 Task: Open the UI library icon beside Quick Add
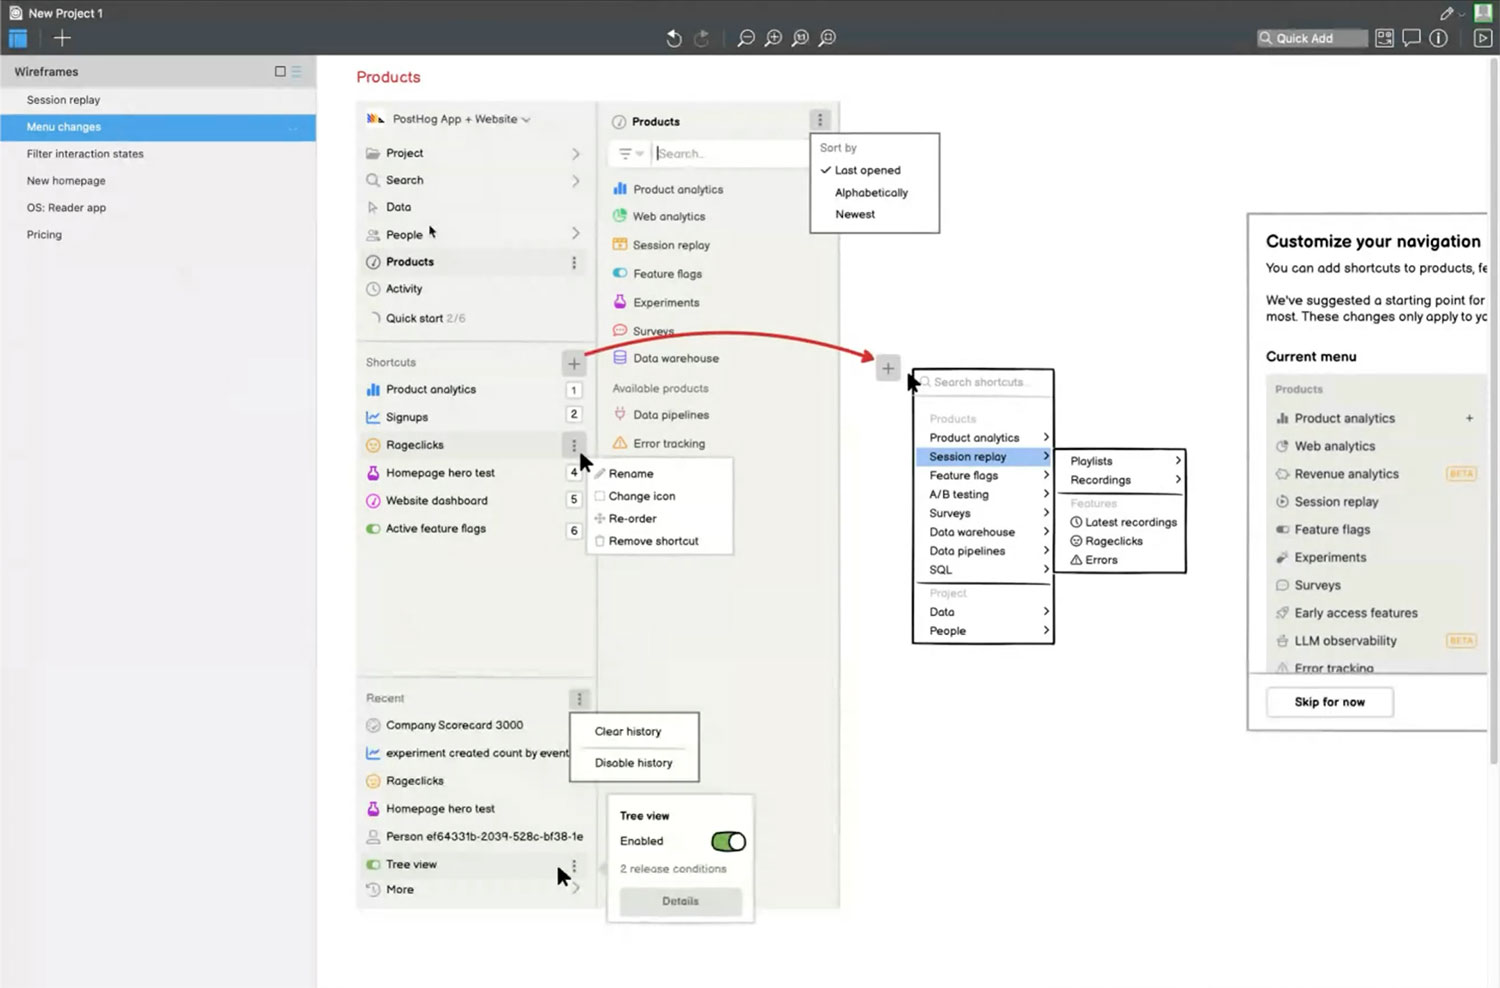click(1384, 38)
